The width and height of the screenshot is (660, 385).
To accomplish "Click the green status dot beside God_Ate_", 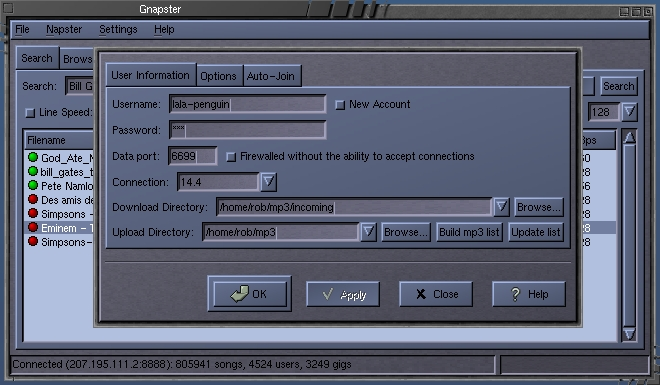I will (x=33, y=157).
